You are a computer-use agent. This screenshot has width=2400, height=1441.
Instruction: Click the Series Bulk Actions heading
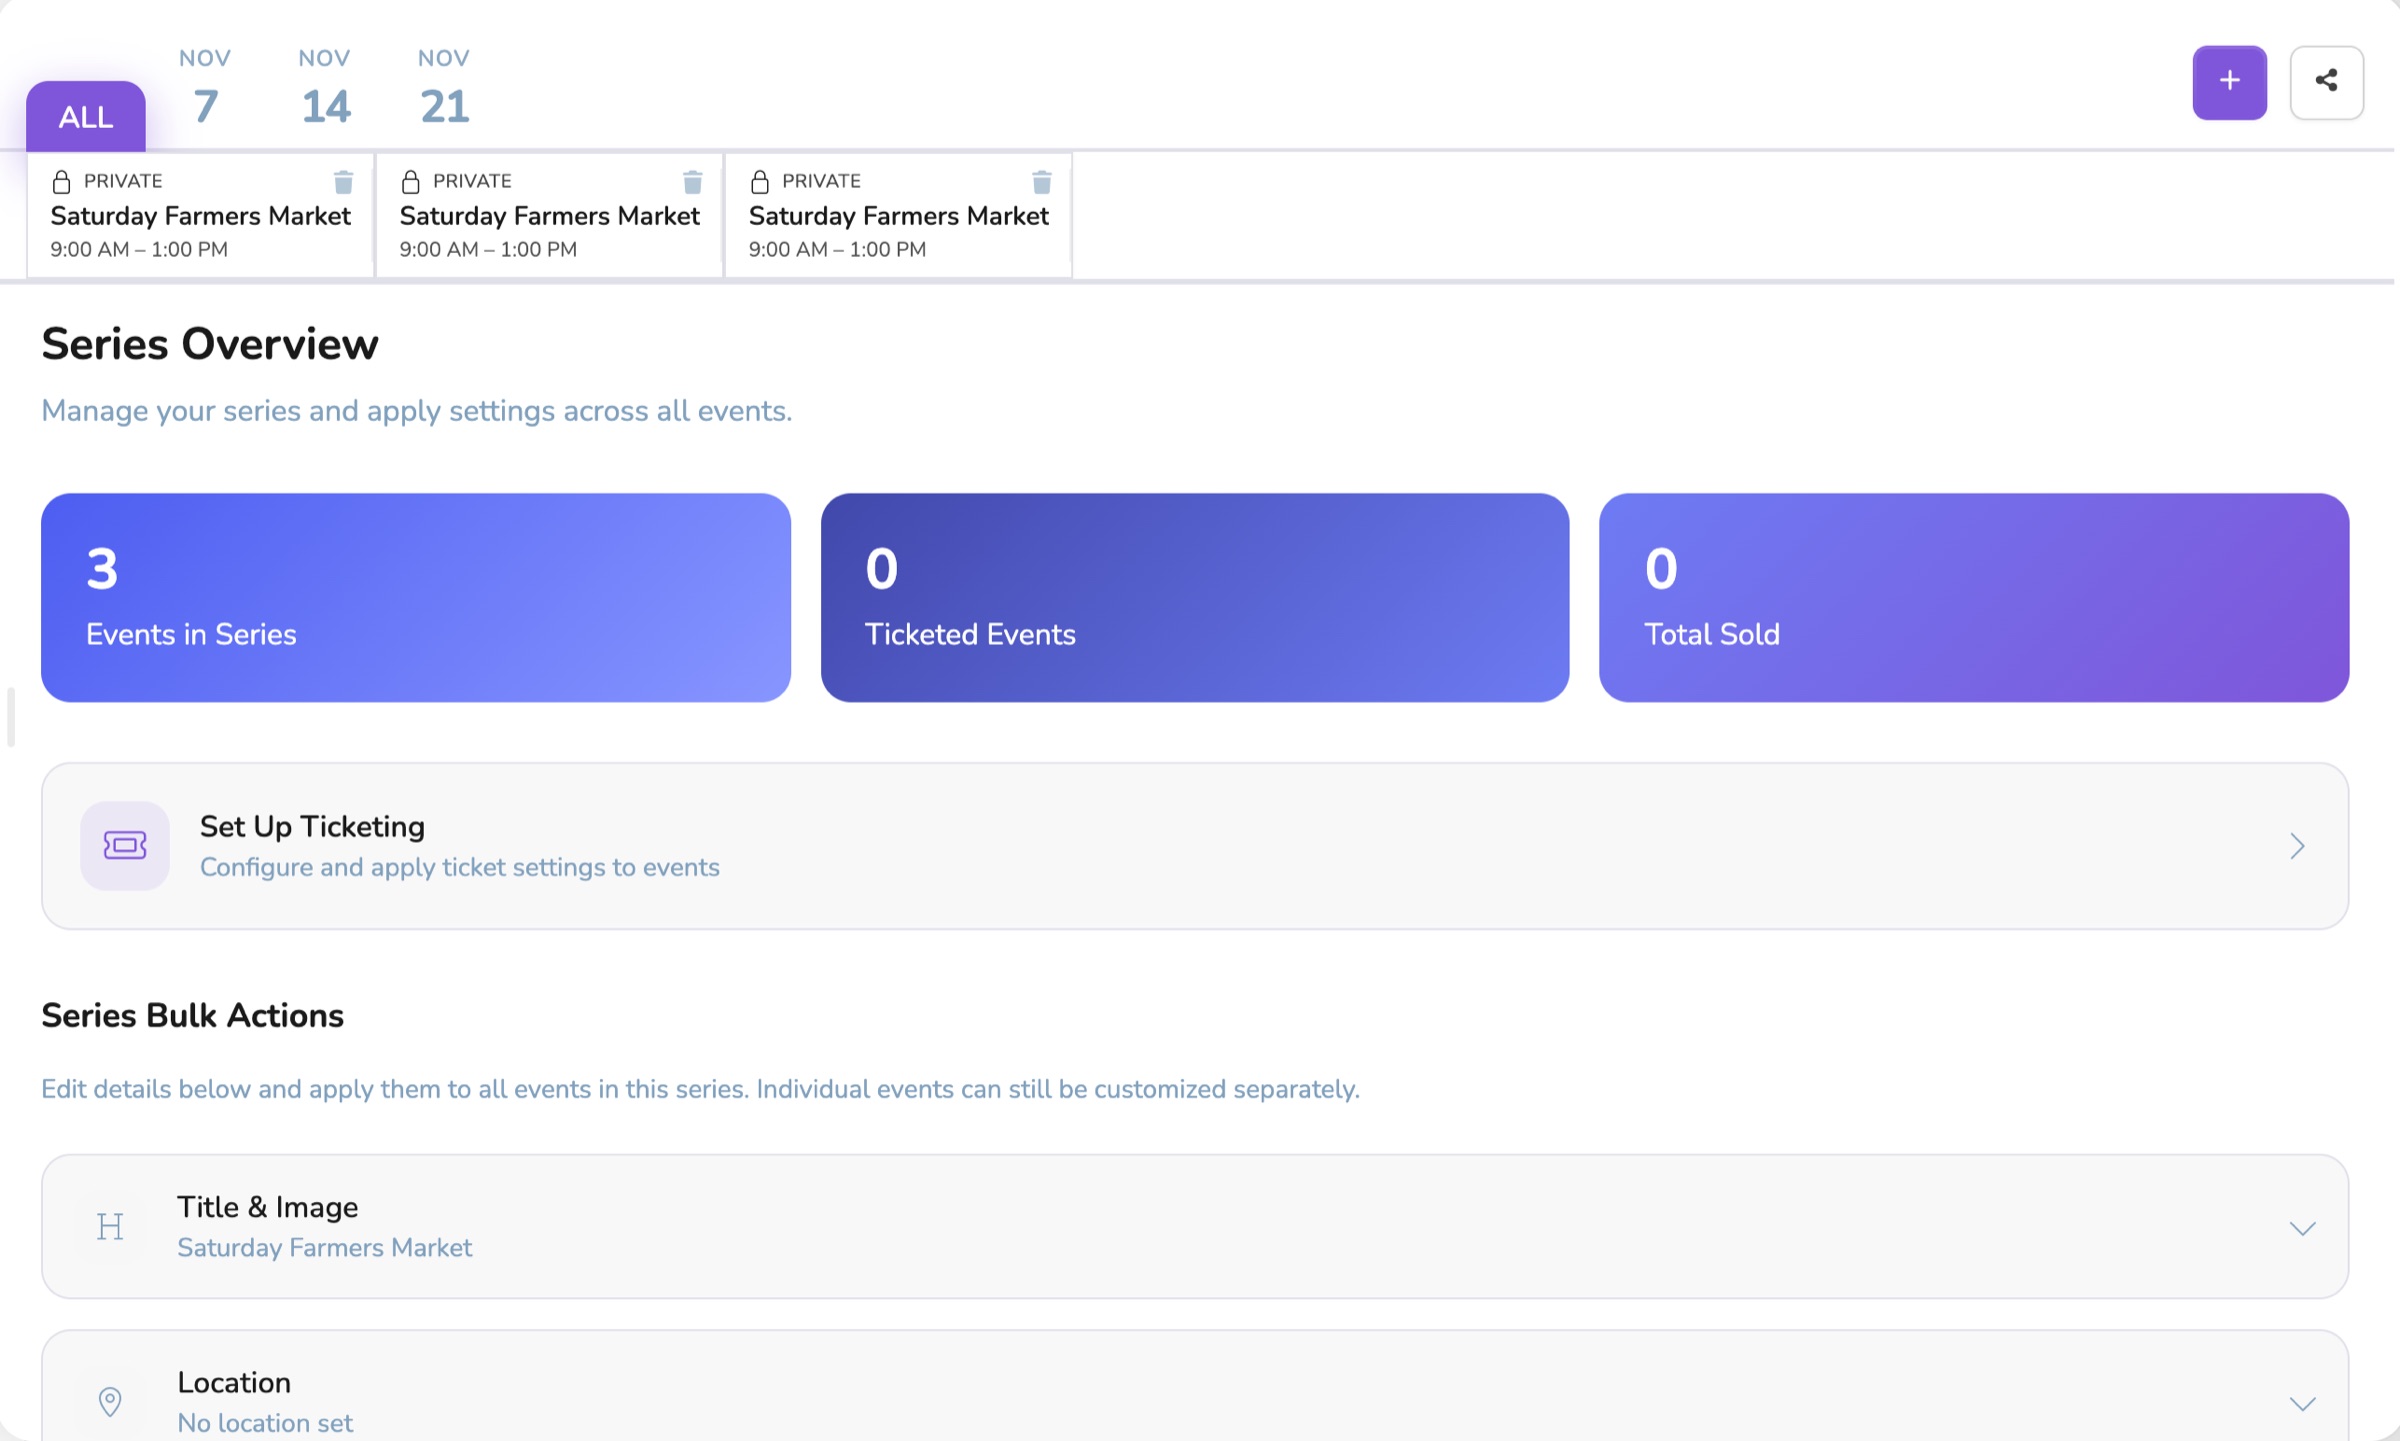coord(192,1015)
